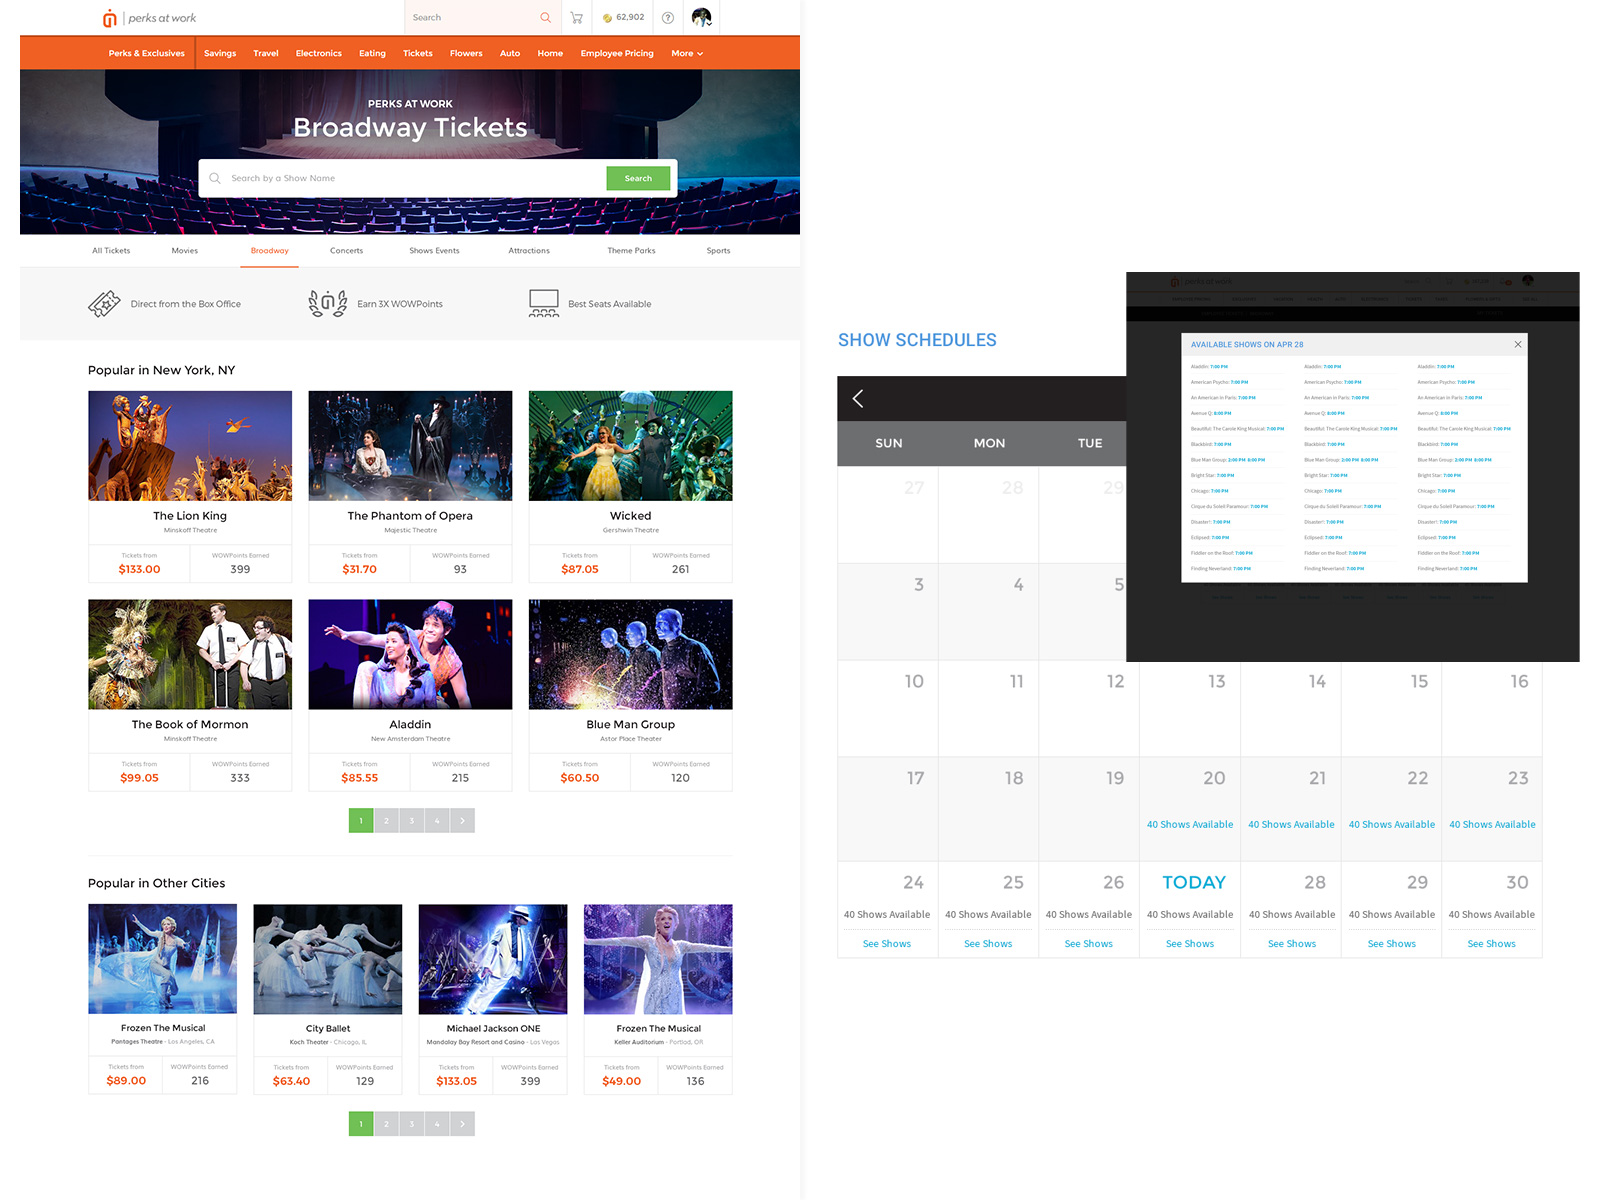The width and height of the screenshot is (1600, 1200).
Task: Click the shopping cart icon
Action: pos(576,18)
